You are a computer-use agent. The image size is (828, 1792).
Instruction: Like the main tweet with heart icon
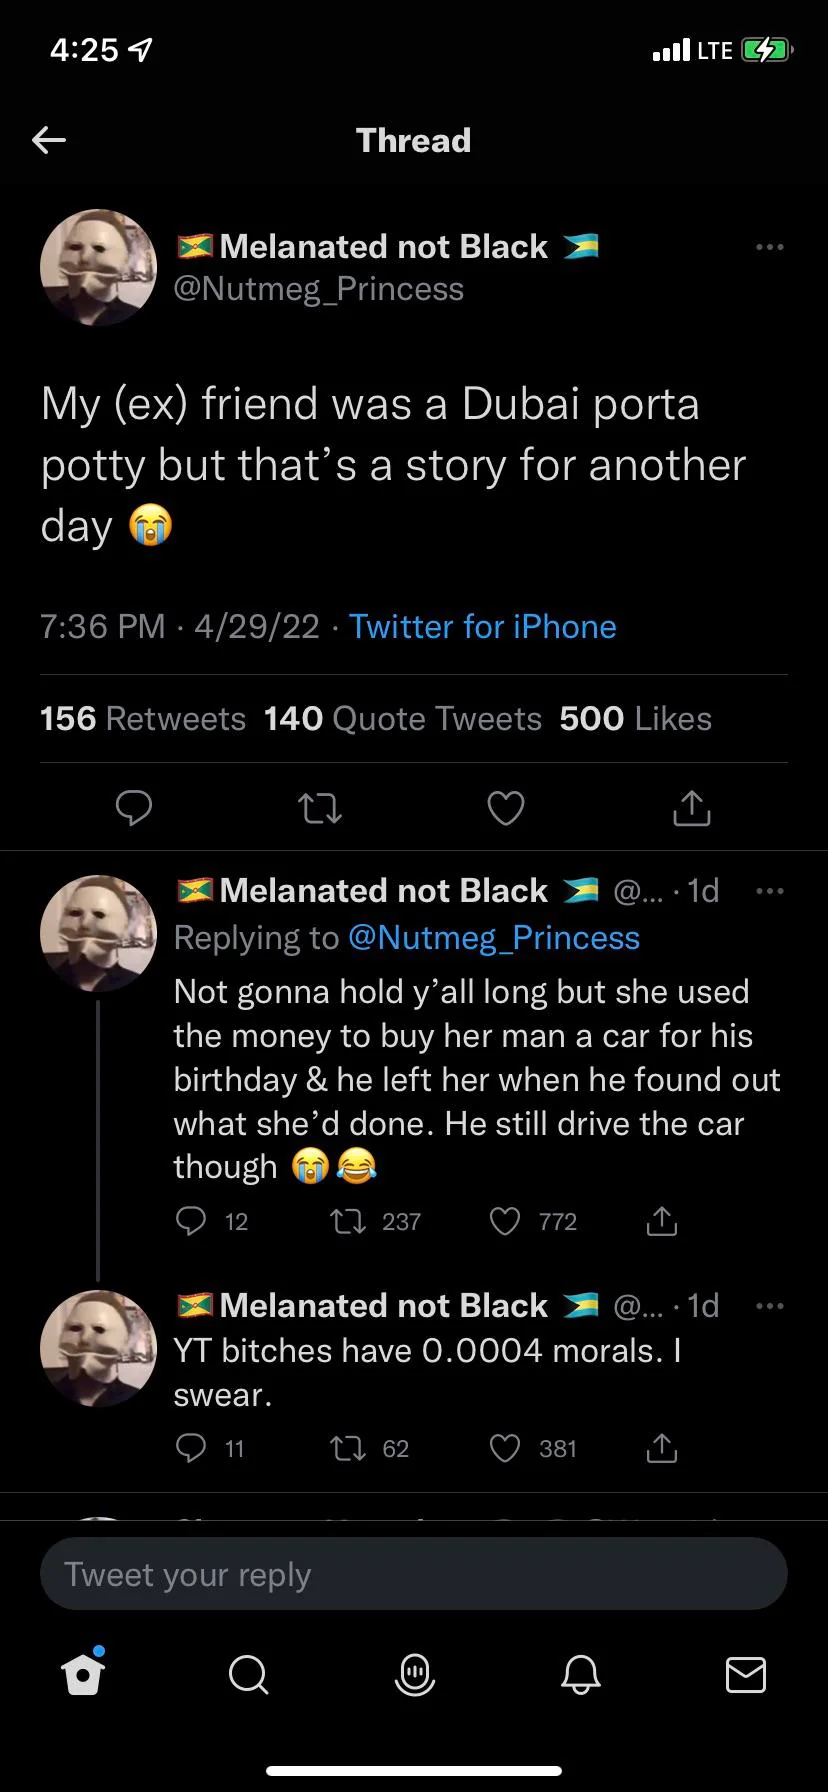click(505, 808)
